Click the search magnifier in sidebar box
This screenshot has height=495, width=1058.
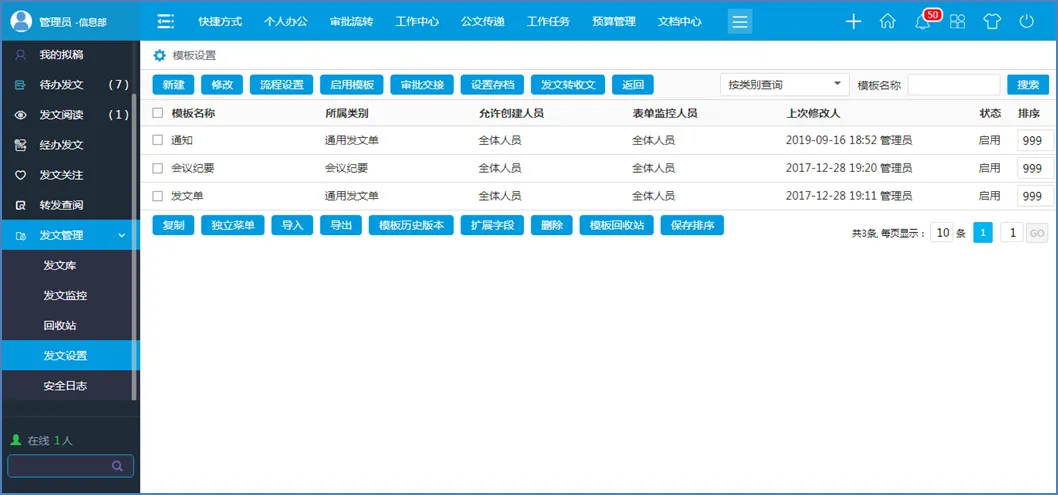[x=118, y=465]
